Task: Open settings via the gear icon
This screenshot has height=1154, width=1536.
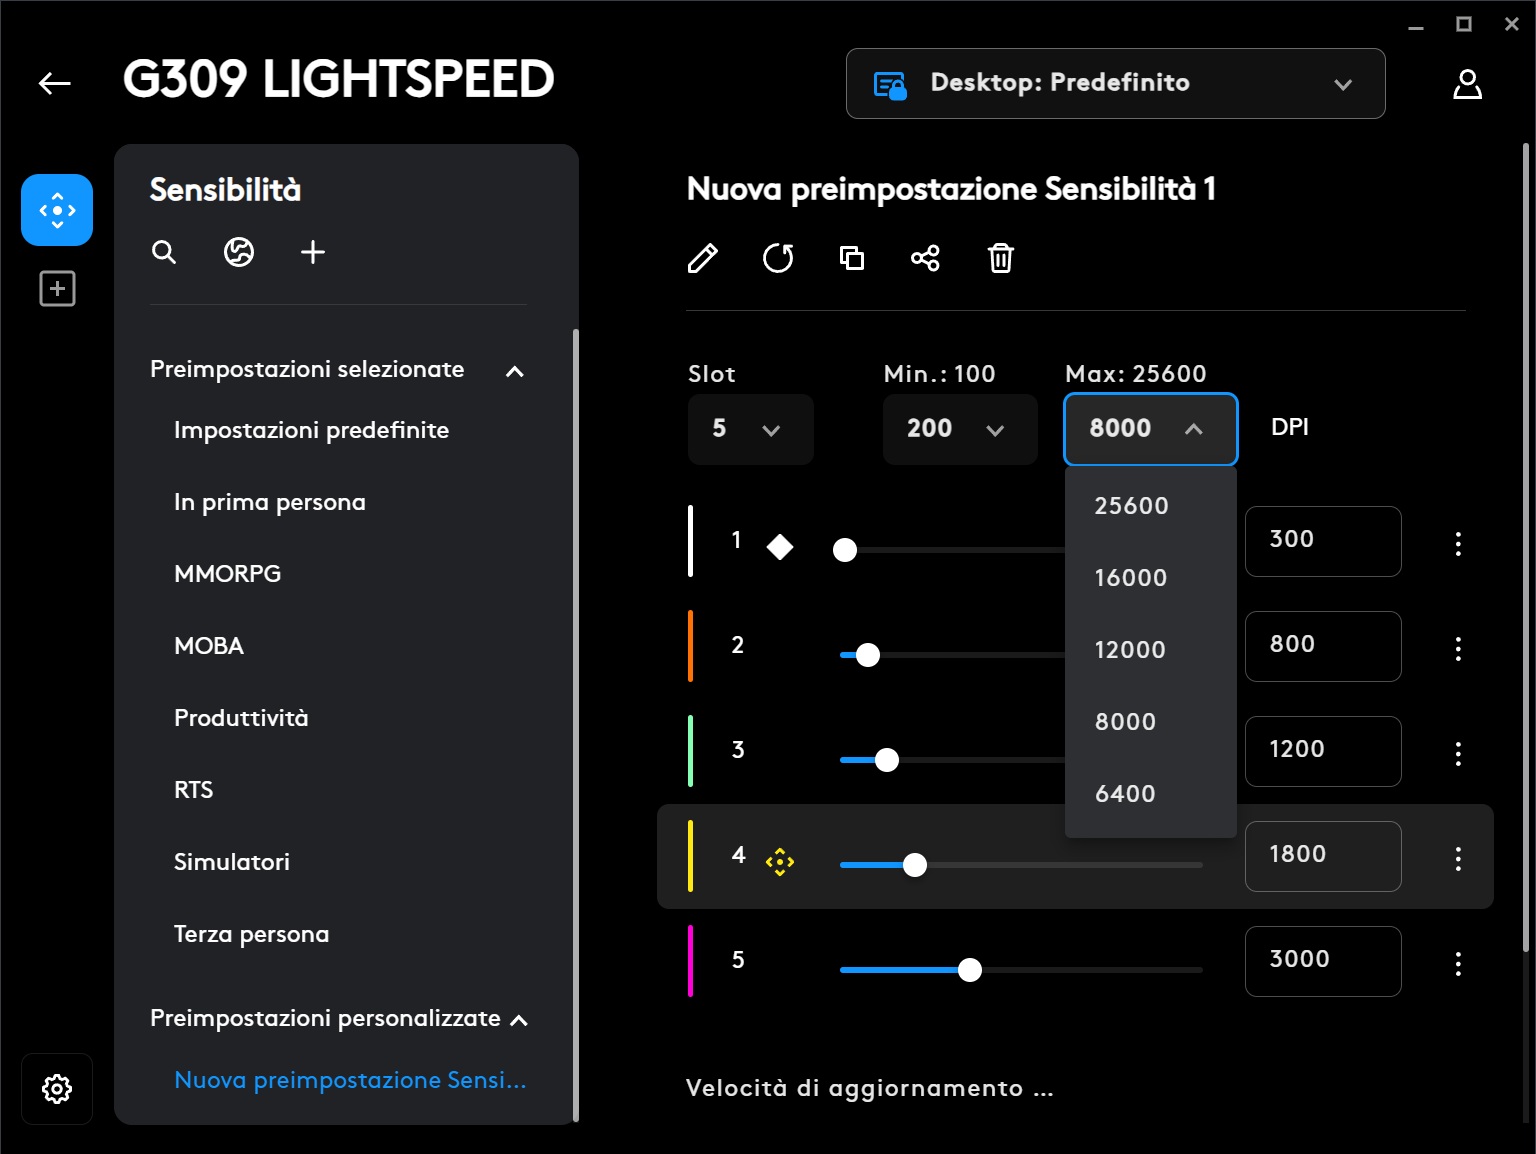Action: [x=57, y=1088]
